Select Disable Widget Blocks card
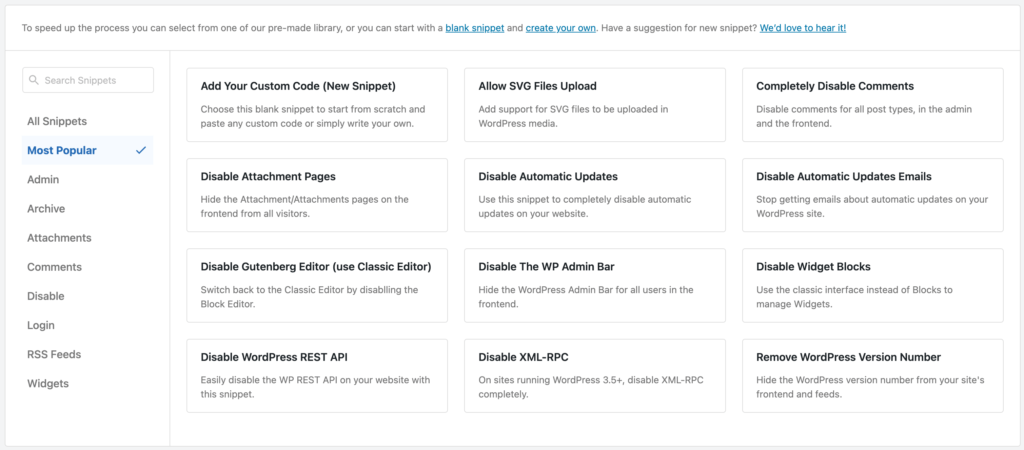Screen dimensions: 1024x450 click(872, 285)
